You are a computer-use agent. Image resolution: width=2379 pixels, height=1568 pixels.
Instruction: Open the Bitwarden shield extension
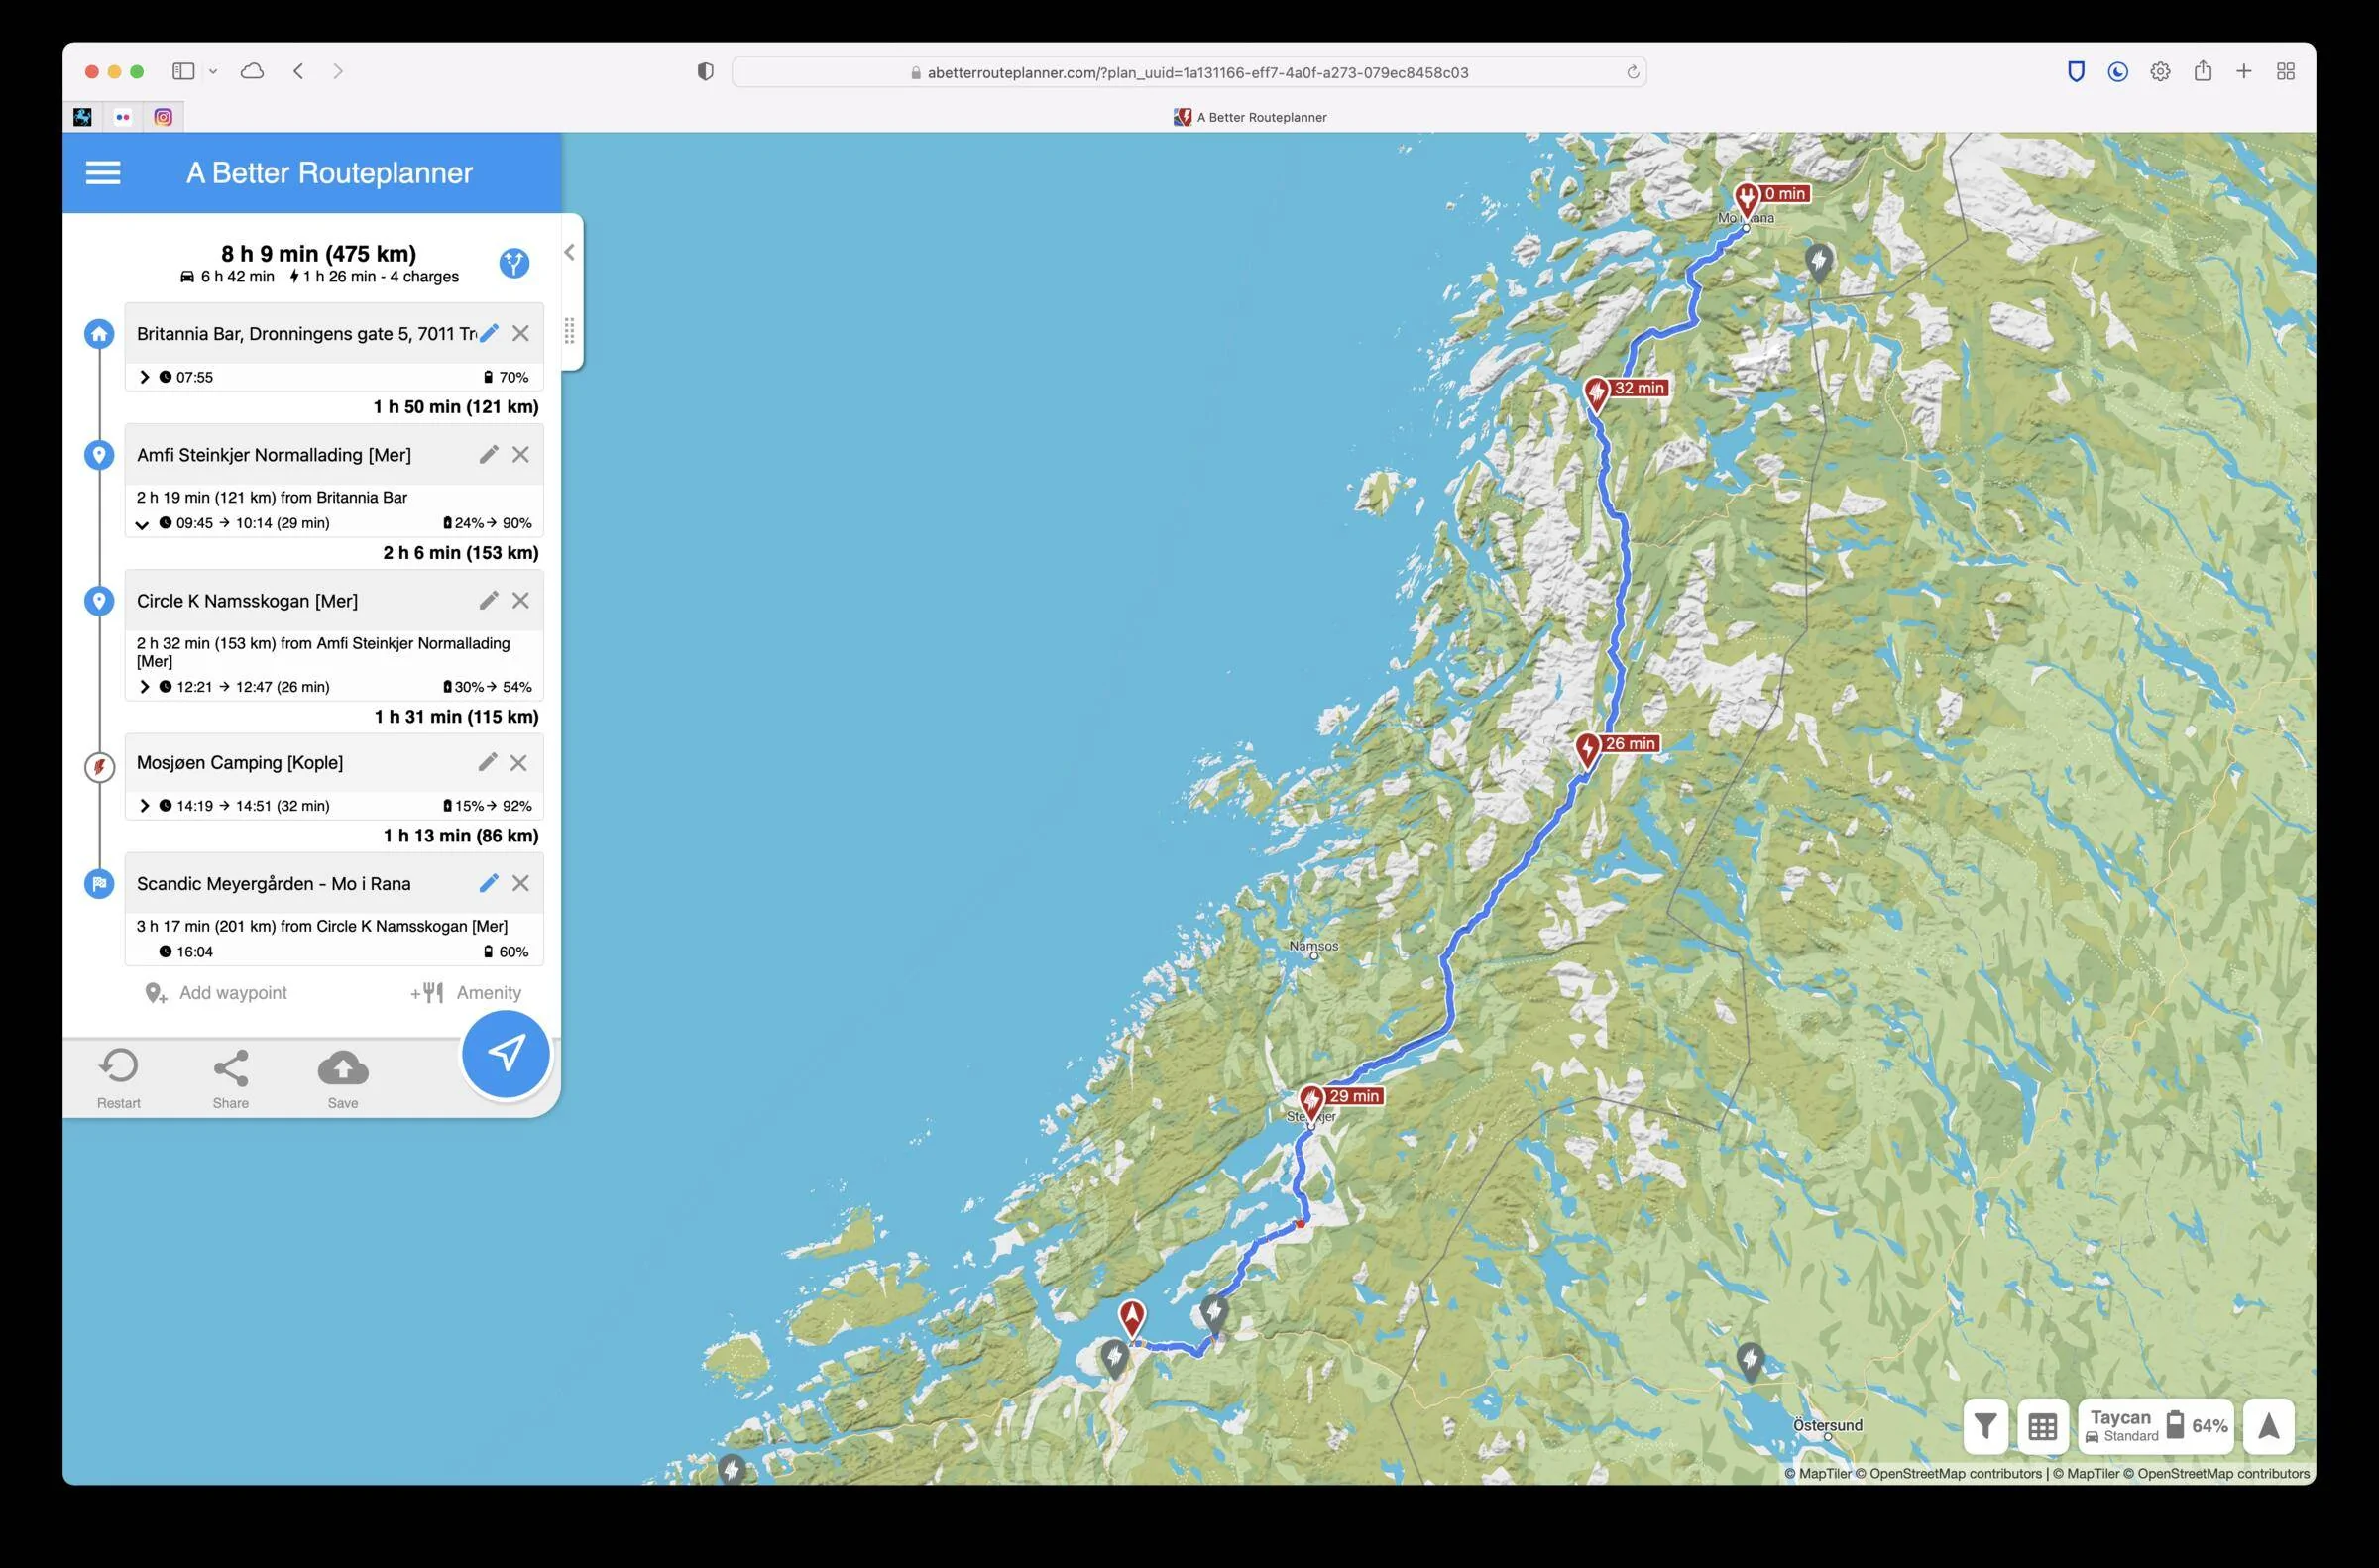[2076, 71]
